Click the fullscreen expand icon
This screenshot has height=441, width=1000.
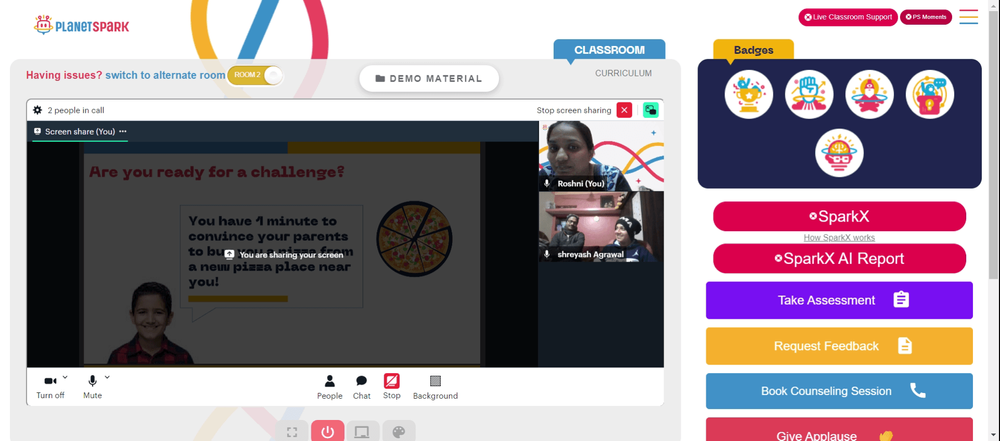click(x=292, y=432)
